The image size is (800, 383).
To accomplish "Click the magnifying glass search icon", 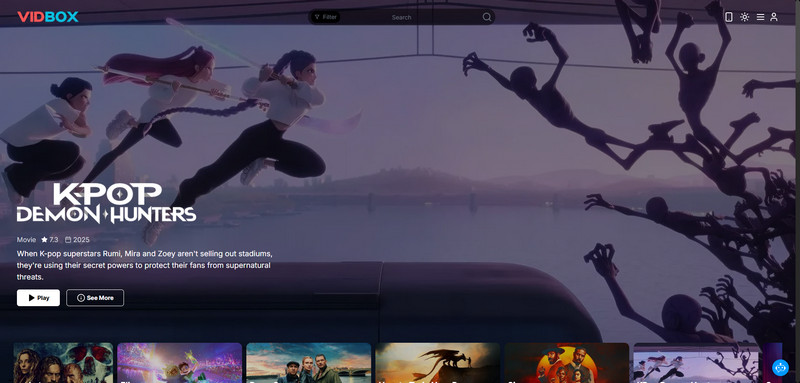I will [487, 17].
